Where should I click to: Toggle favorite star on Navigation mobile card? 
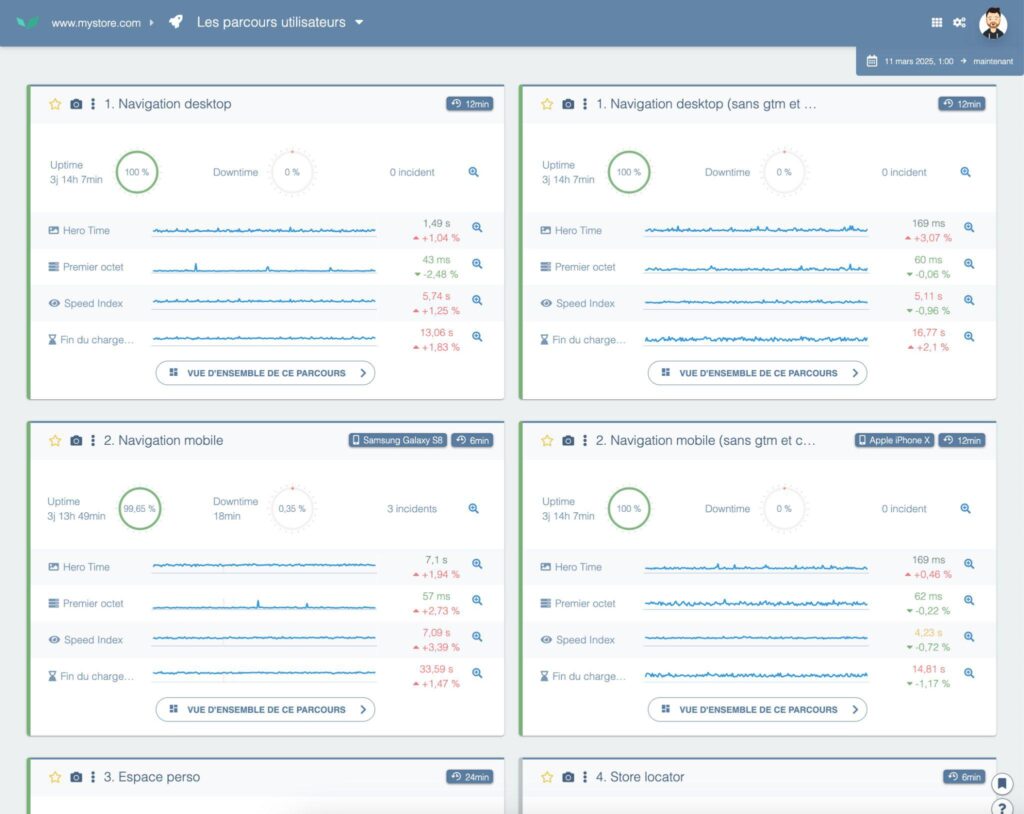[55, 441]
